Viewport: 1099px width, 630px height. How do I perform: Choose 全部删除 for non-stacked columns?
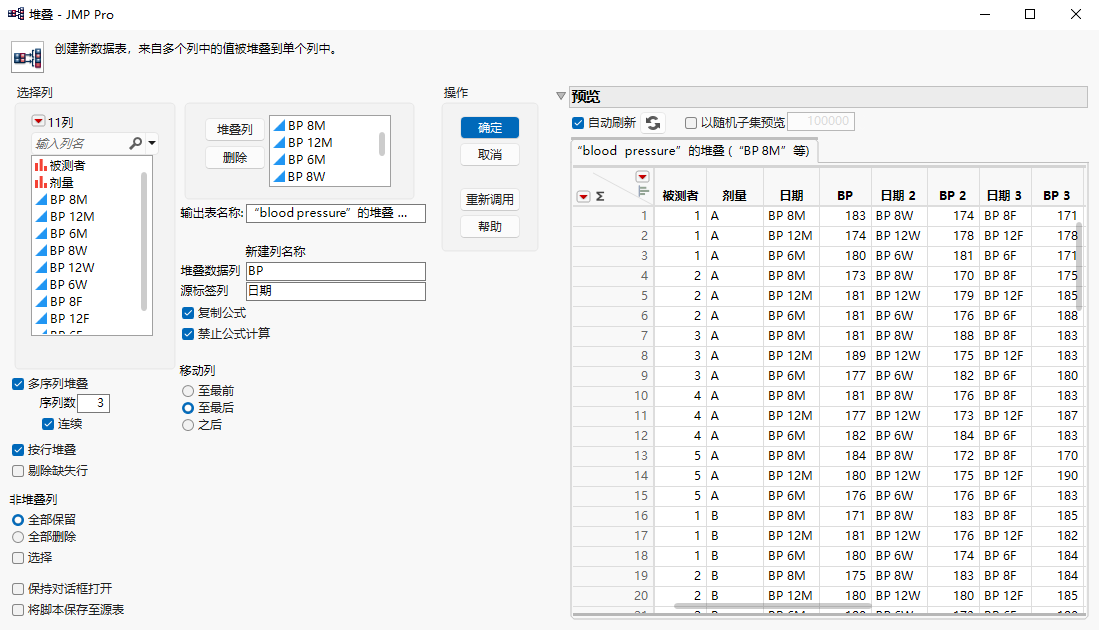click(x=18, y=537)
